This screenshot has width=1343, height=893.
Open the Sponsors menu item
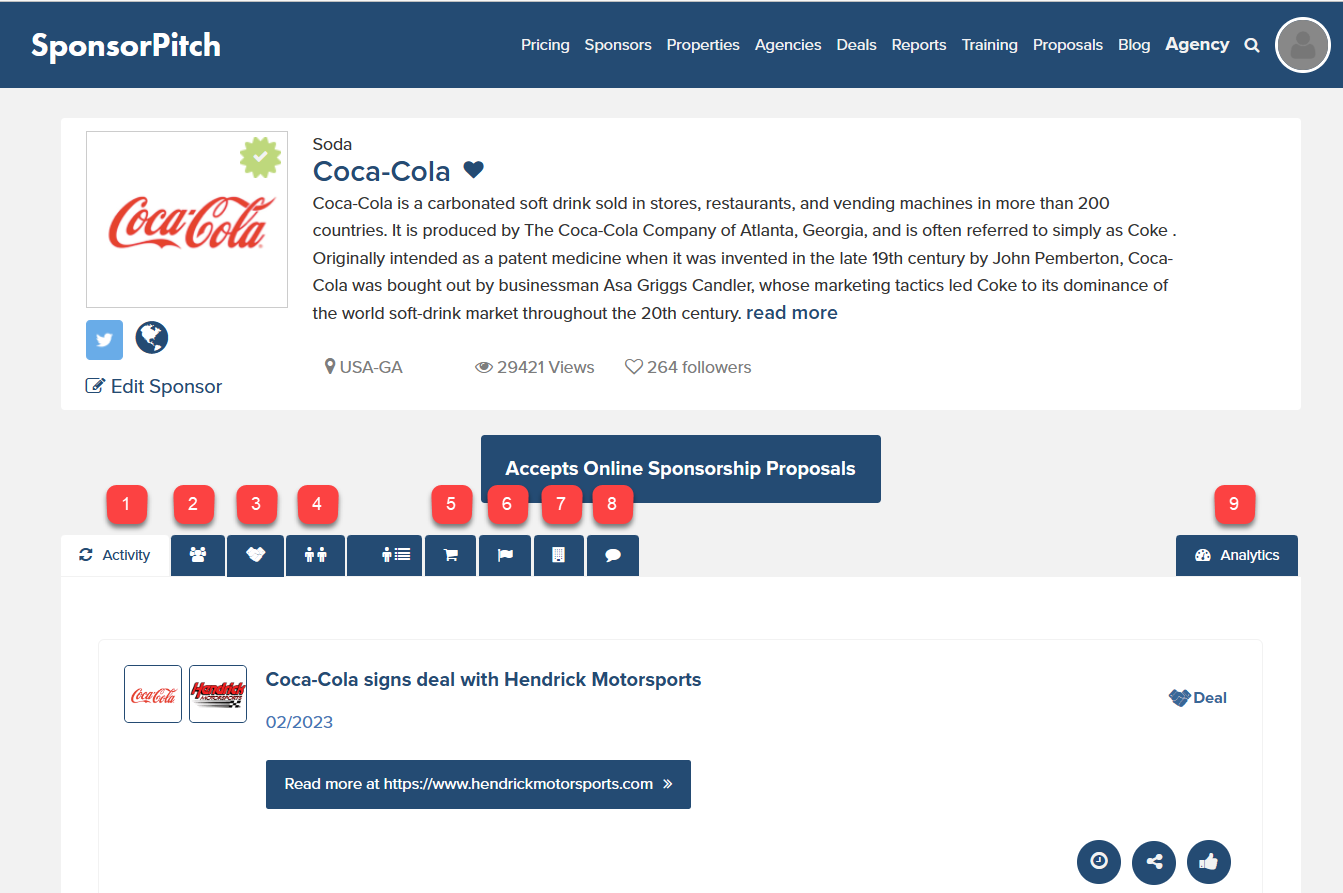point(618,45)
